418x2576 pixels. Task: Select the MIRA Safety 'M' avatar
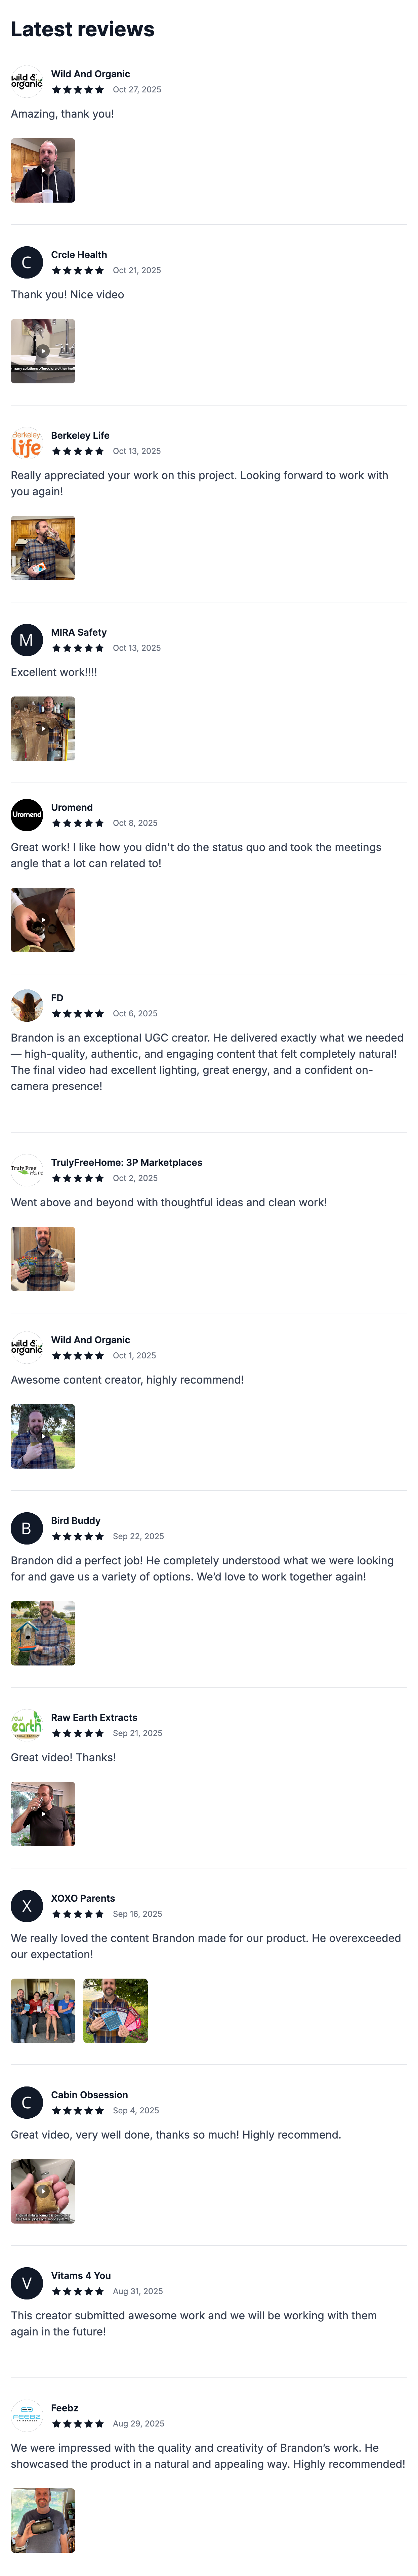click(27, 640)
